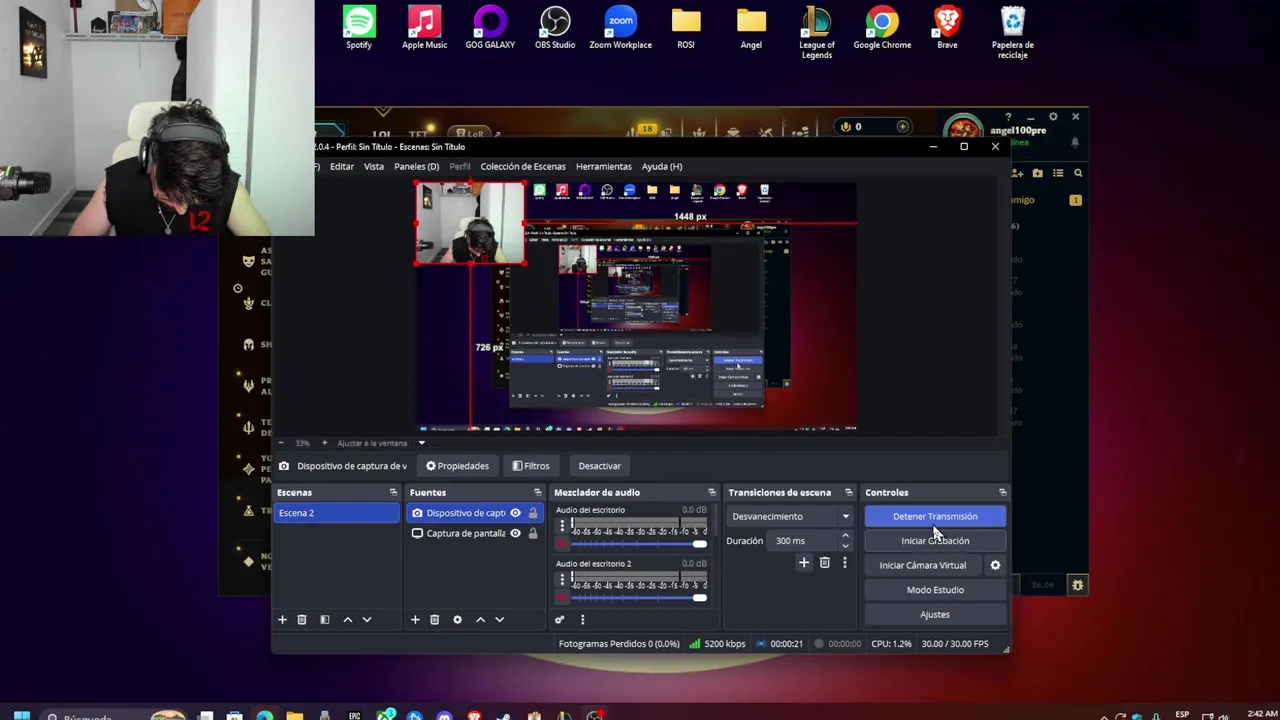Toggle Modo Estudio

935,590
